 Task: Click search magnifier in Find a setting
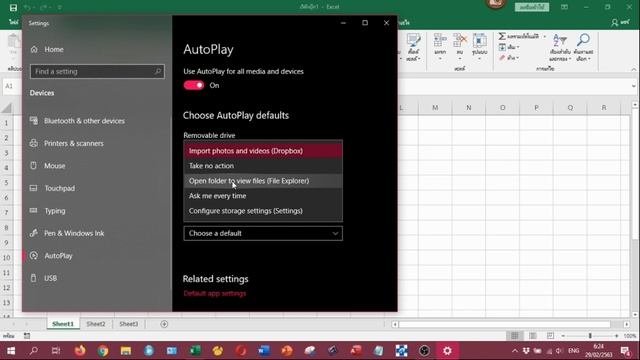[158, 71]
